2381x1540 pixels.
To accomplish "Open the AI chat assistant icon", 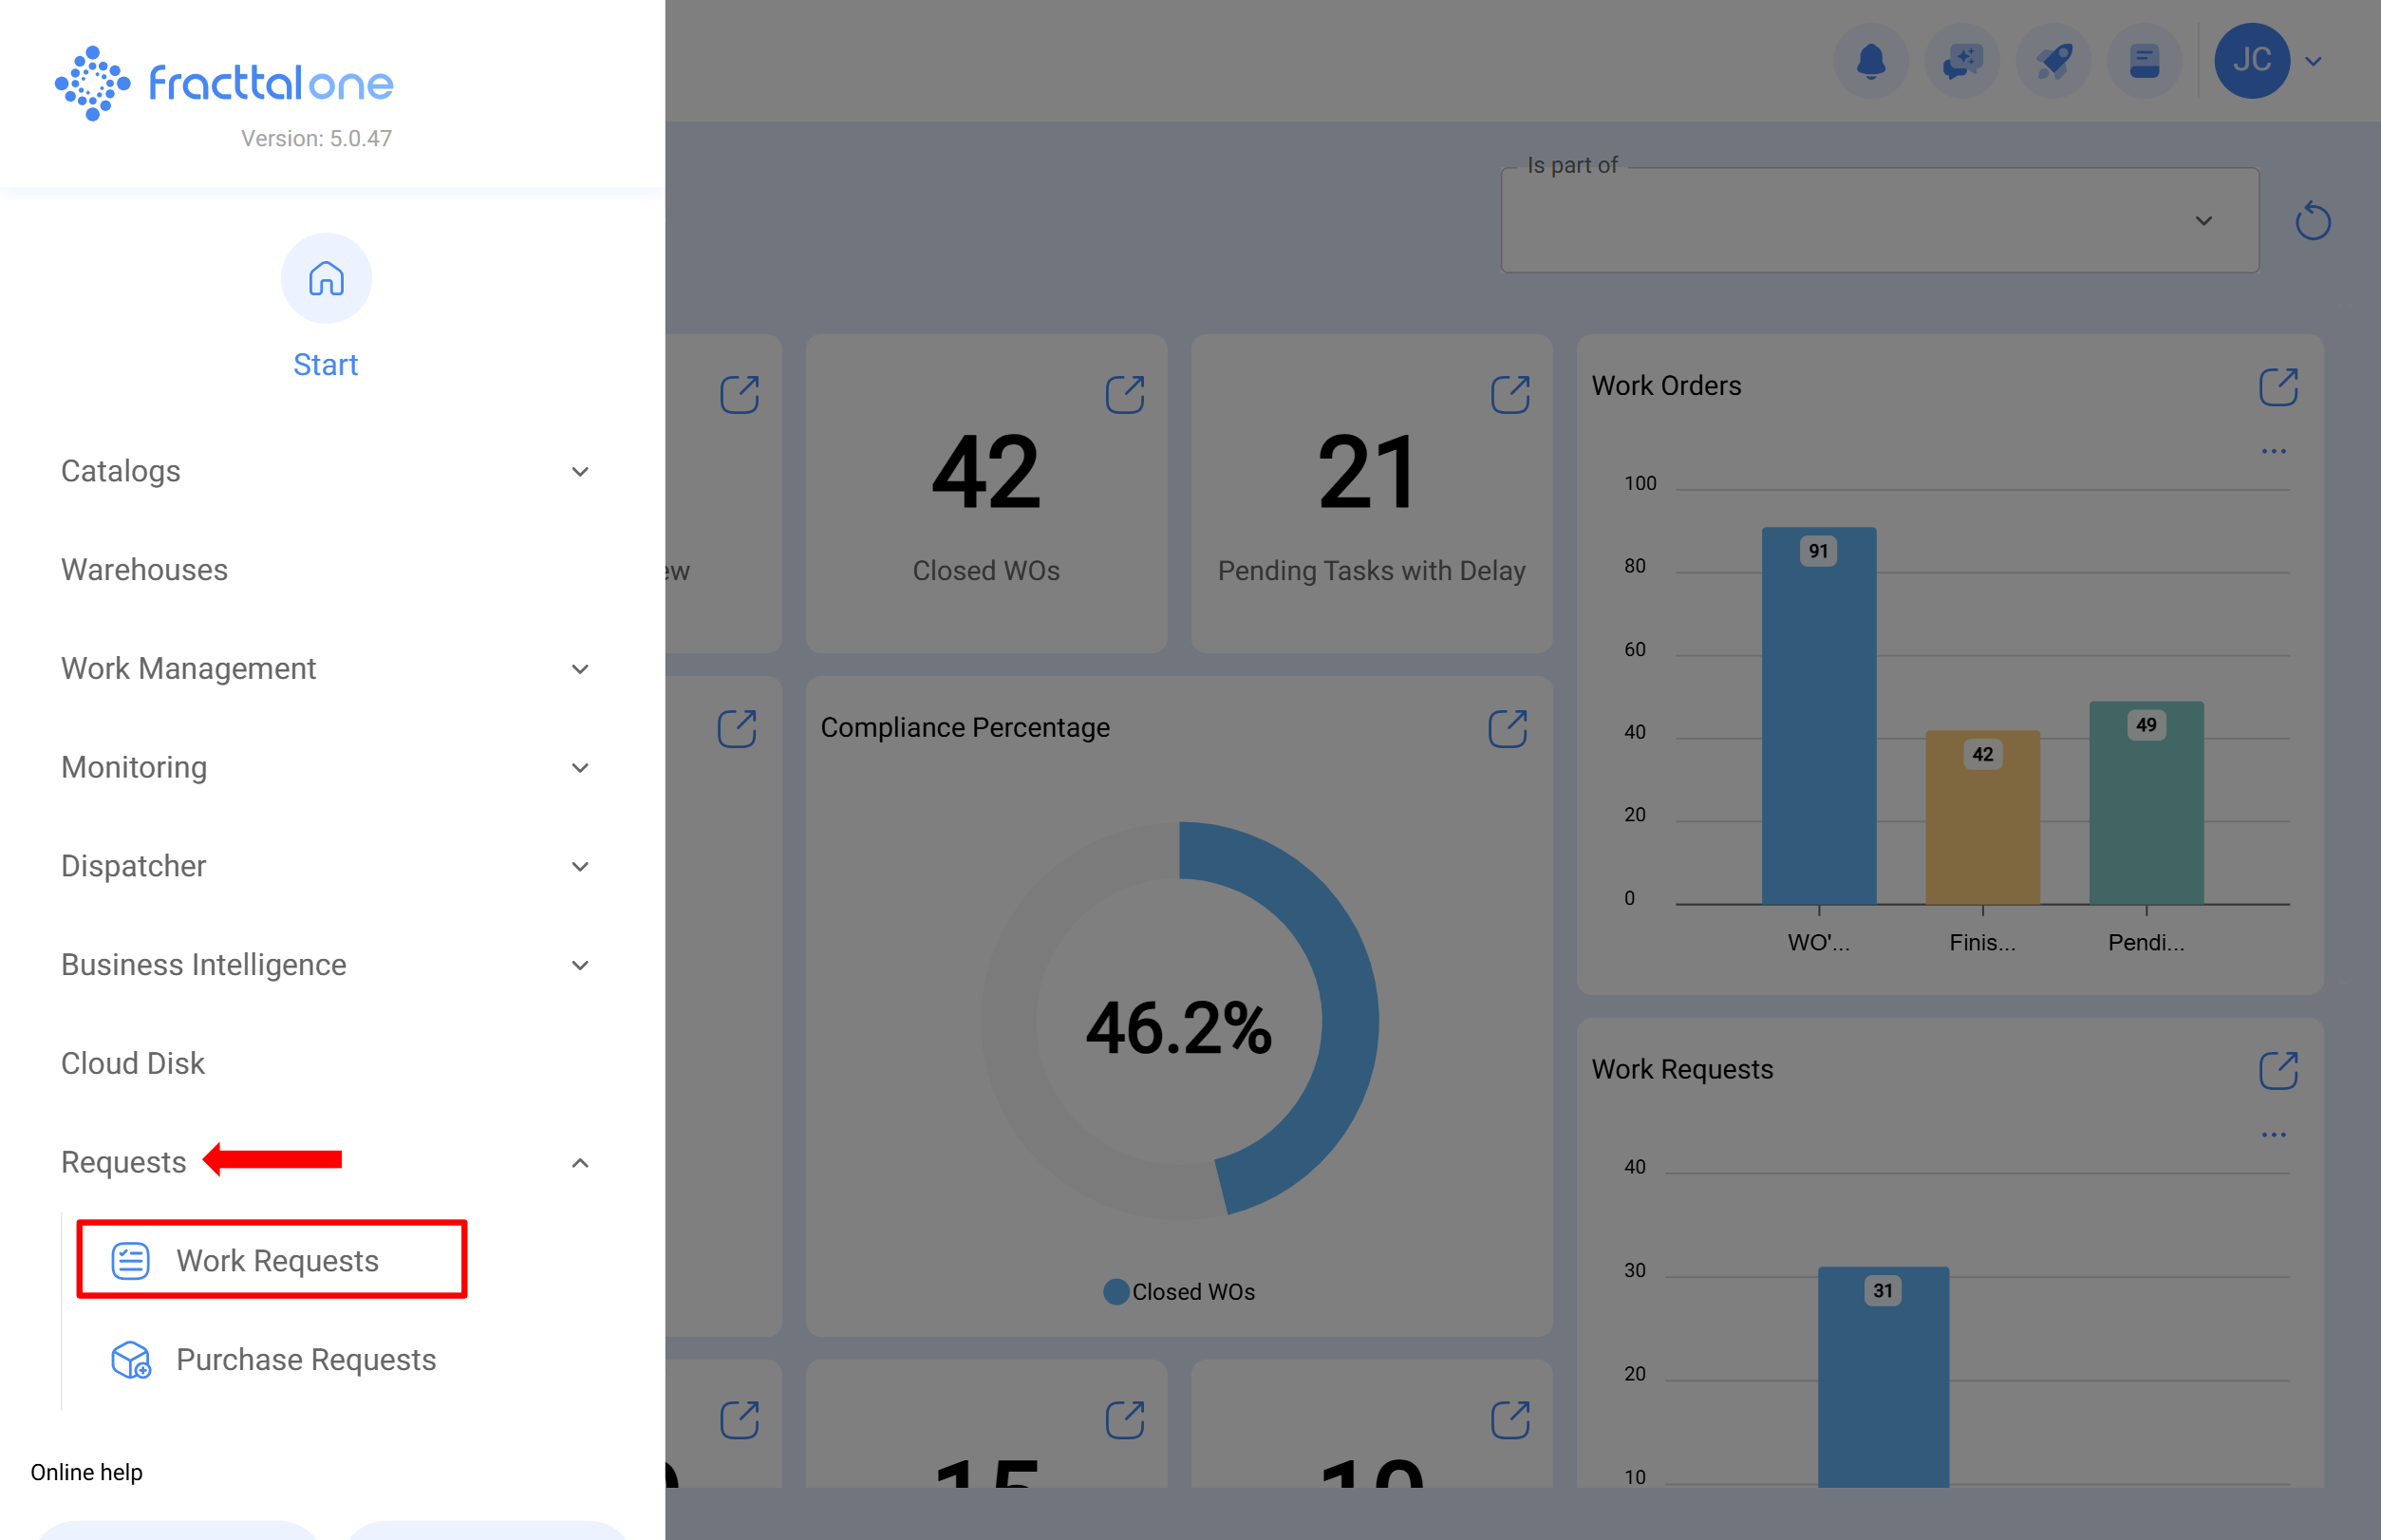I will [x=1962, y=61].
